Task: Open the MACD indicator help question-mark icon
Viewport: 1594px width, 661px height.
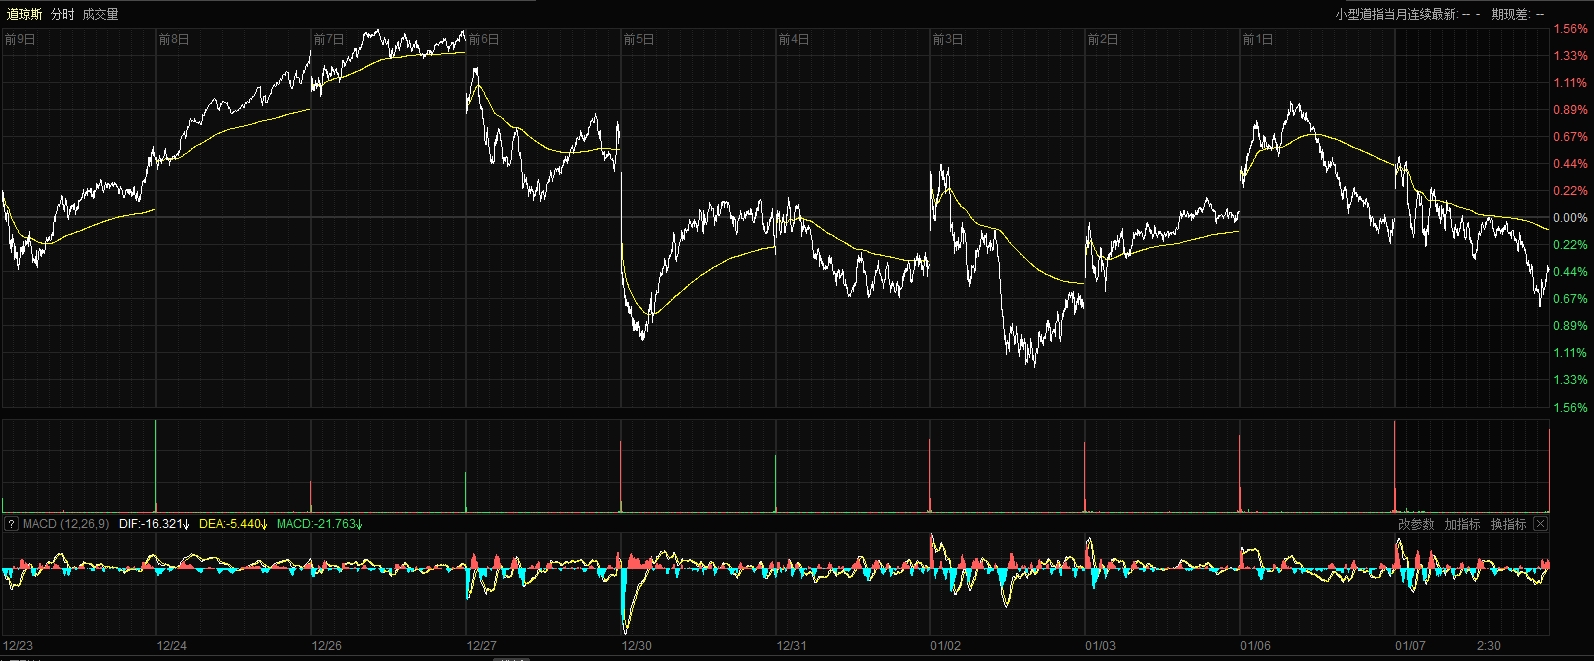Action: tap(11, 524)
